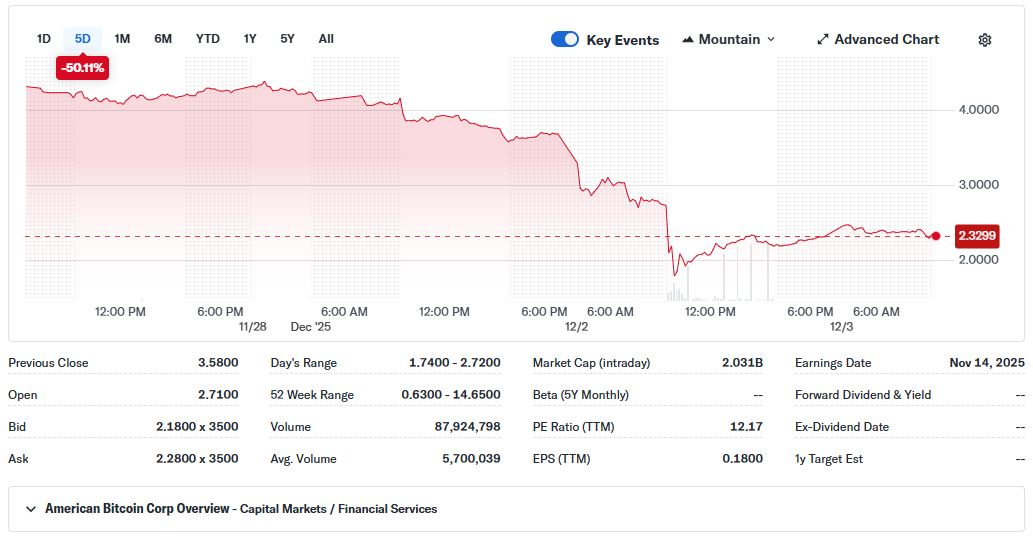Show the 1Y chart range
Screen dimensions: 1033x541
[250, 39]
